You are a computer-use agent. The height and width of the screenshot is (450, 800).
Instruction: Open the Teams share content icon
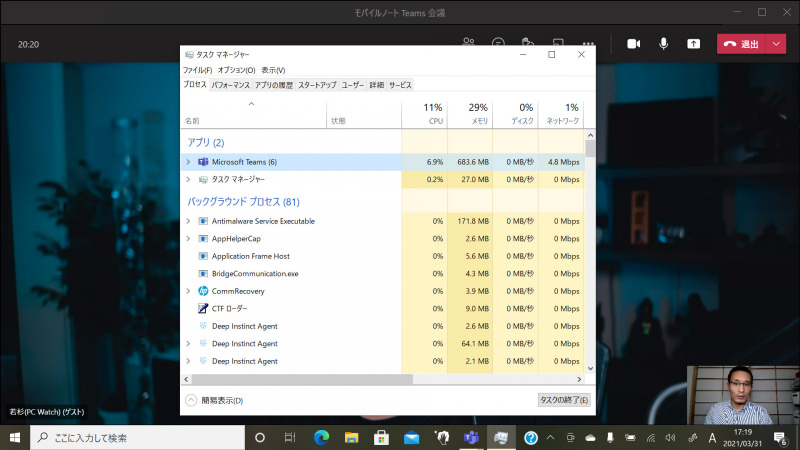tap(693, 44)
